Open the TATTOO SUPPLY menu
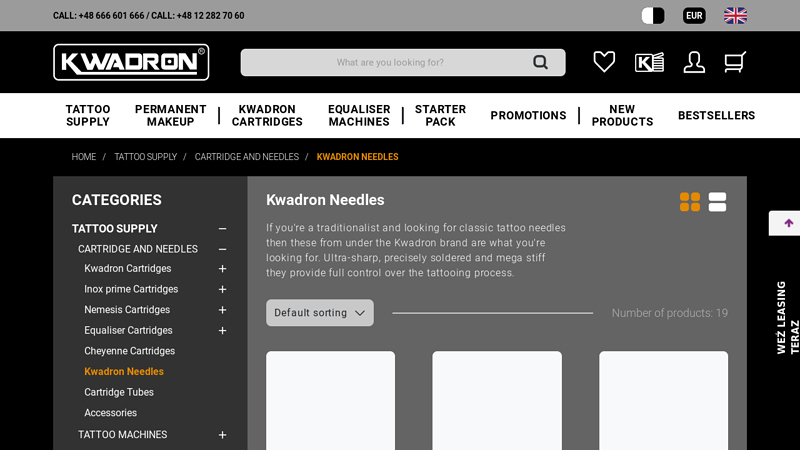This screenshot has height=450, width=800. (x=88, y=115)
